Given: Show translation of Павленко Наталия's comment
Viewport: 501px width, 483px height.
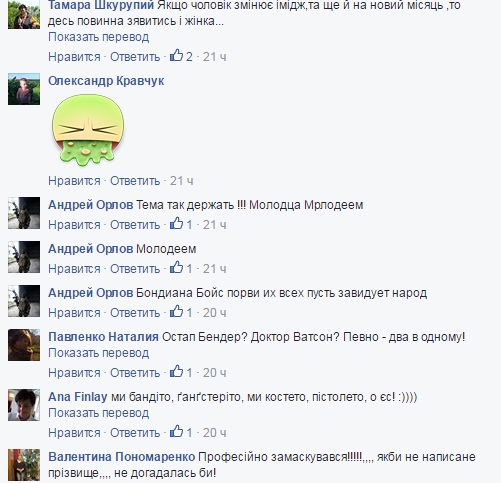Looking at the screenshot, I should coord(98,353).
